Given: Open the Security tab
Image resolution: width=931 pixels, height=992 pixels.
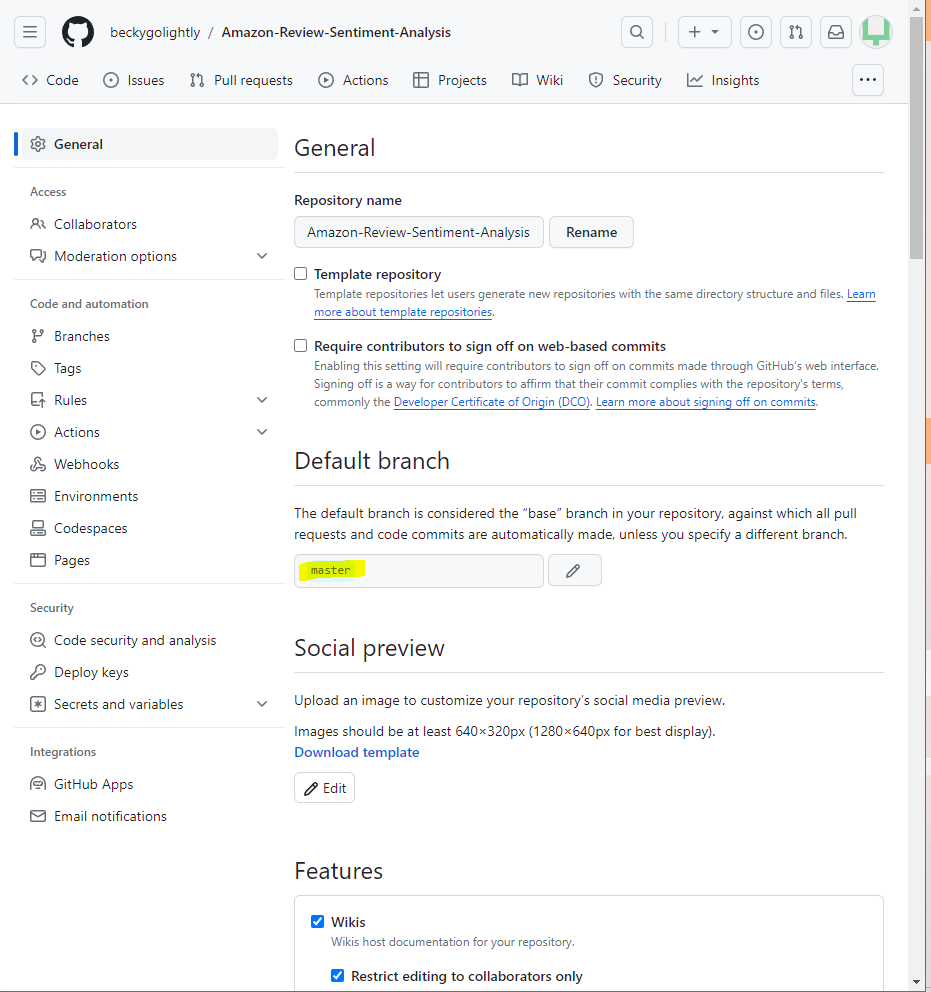Looking at the screenshot, I should [x=625, y=80].
